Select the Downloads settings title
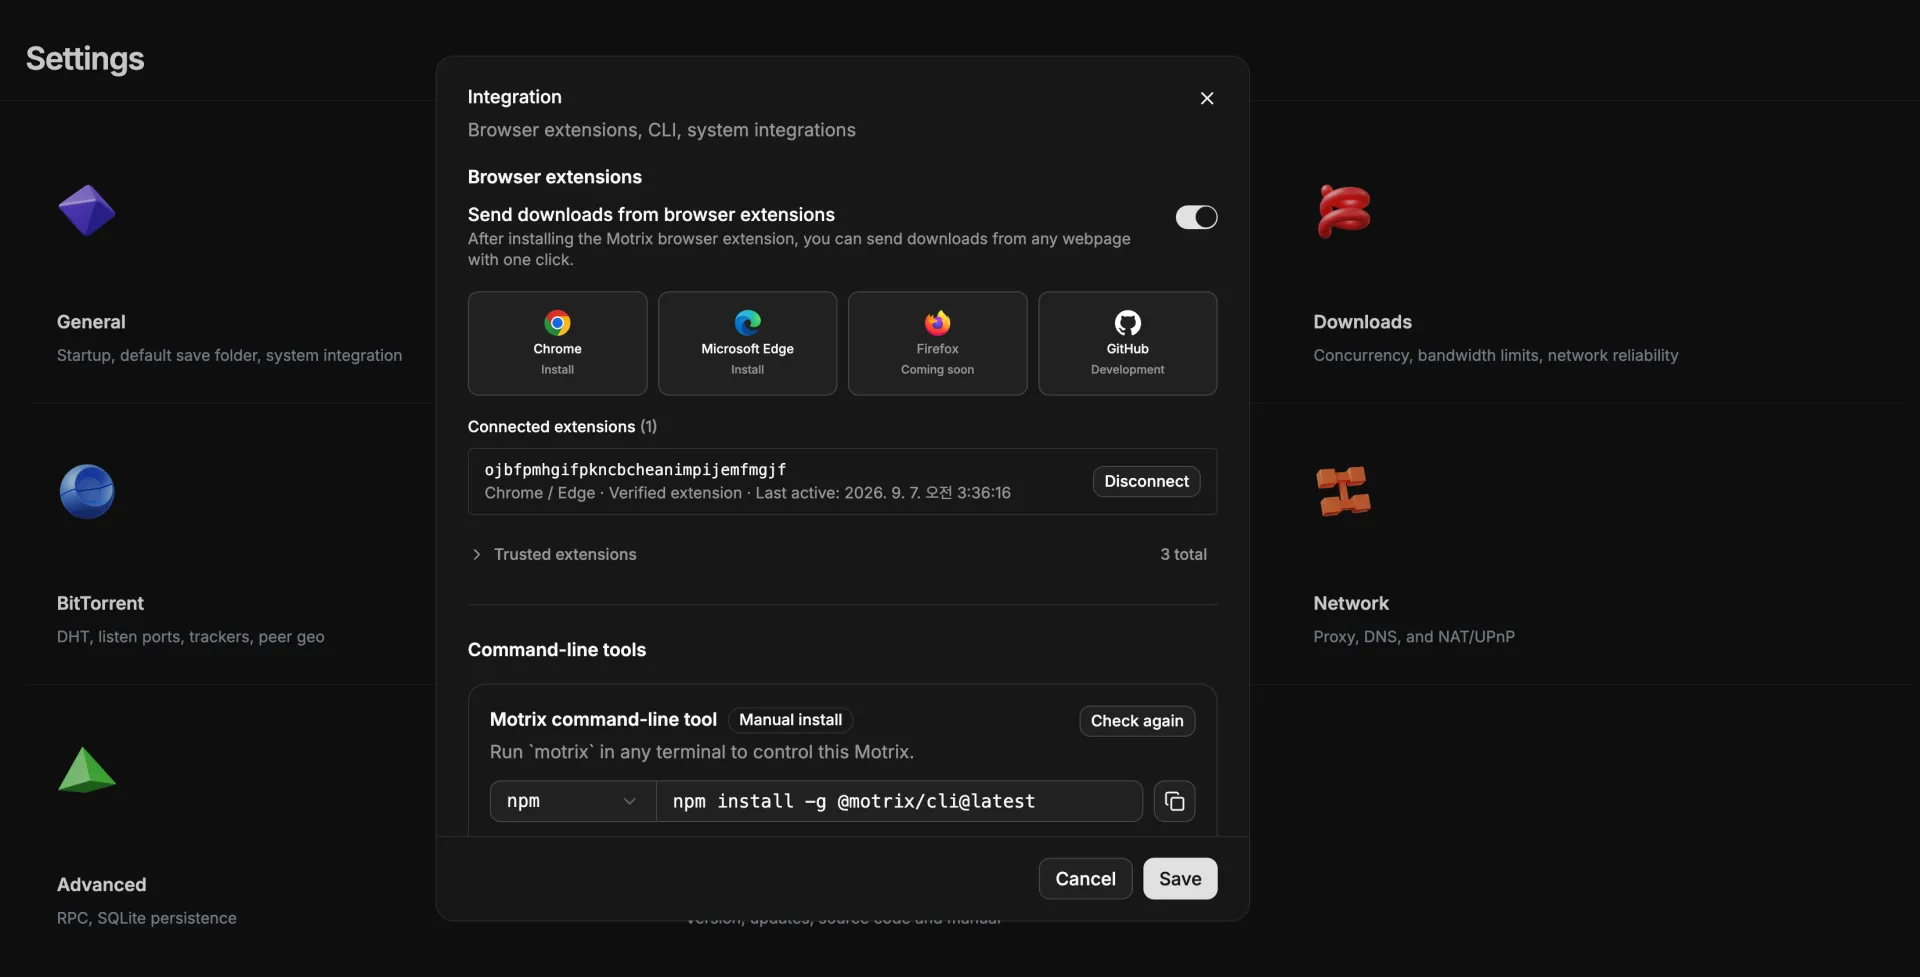Image resolution: width=1920 pixels, height=977 pixels. (x=1362, y=322)
